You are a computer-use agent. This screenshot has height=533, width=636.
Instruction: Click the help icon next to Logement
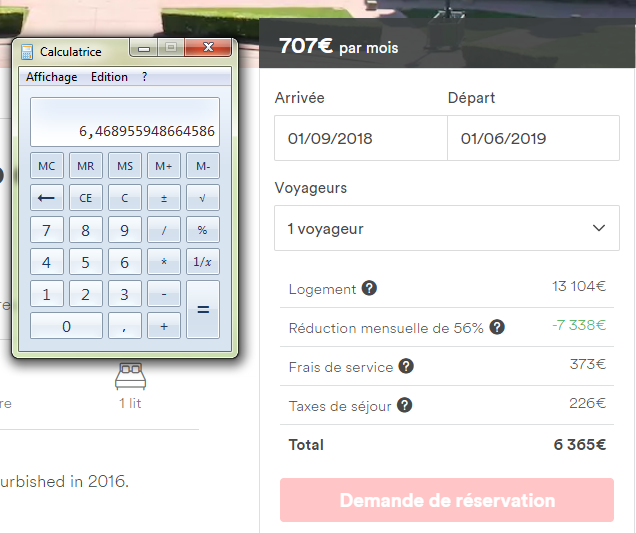[369, 289]
